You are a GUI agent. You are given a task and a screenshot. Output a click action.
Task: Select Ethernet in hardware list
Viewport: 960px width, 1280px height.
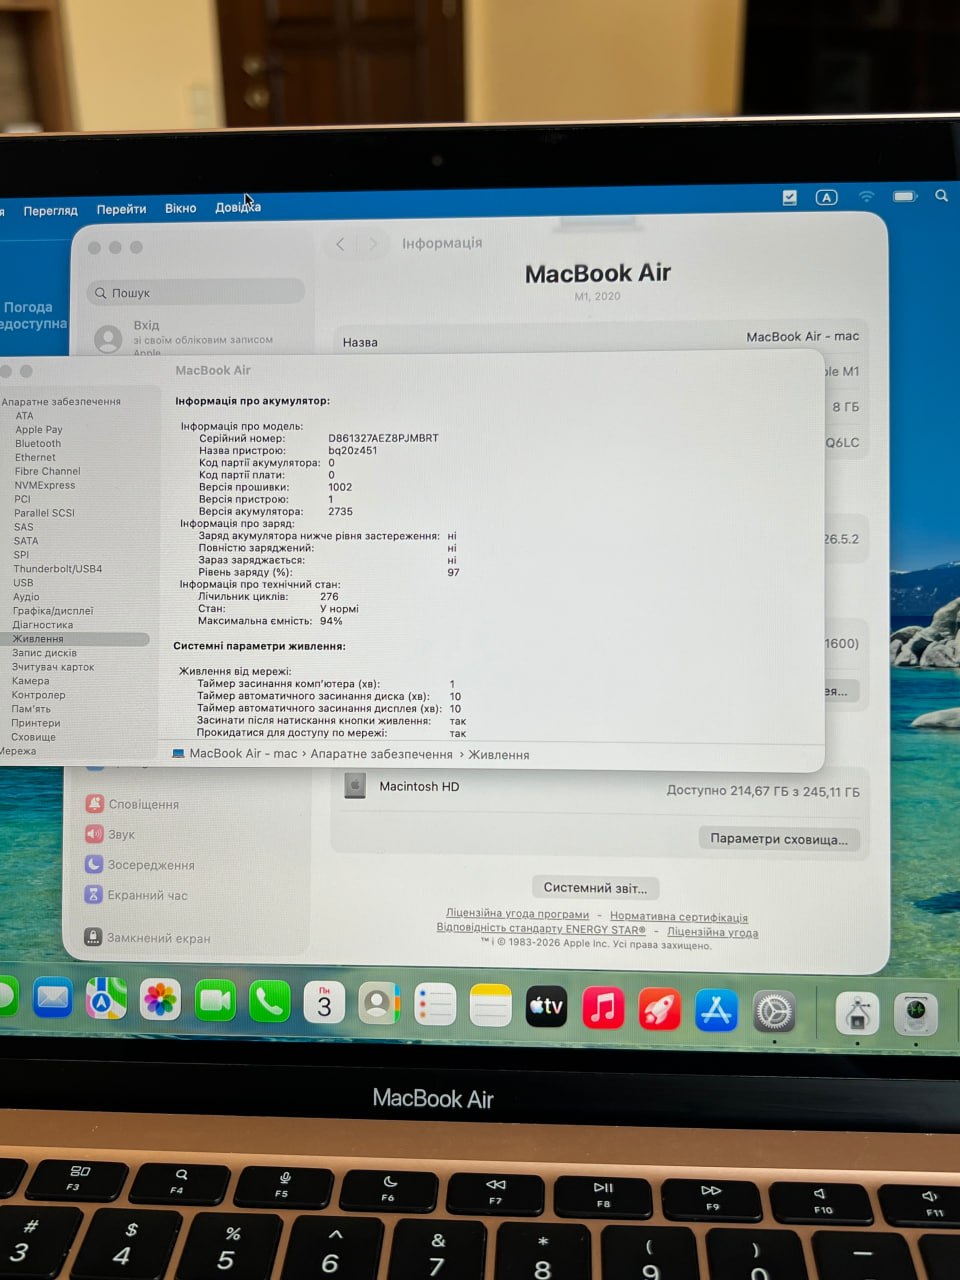tap(35, 458)
